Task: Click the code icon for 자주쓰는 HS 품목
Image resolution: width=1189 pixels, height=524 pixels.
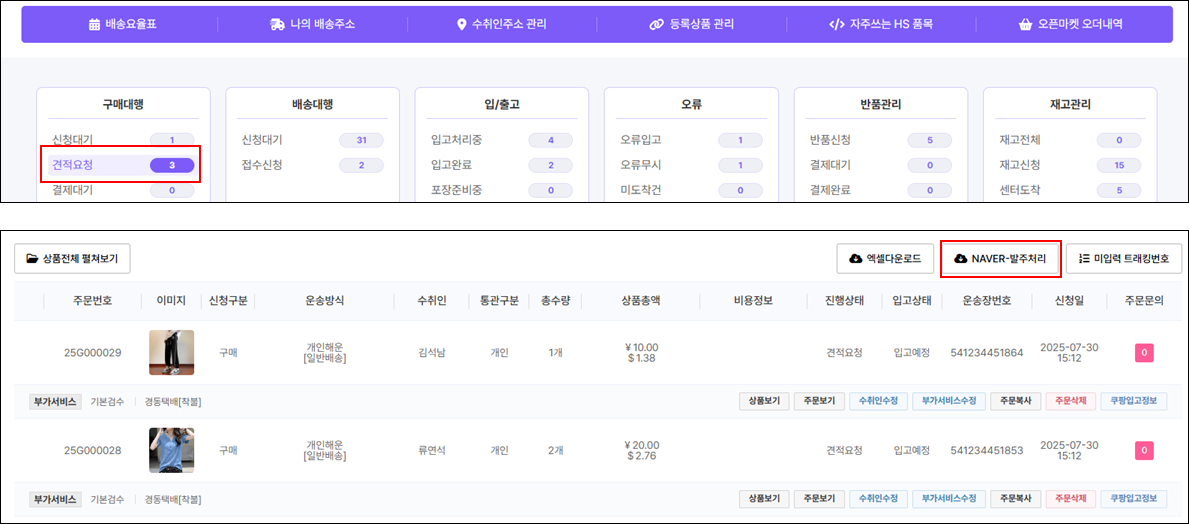Action: coord(837,24)
